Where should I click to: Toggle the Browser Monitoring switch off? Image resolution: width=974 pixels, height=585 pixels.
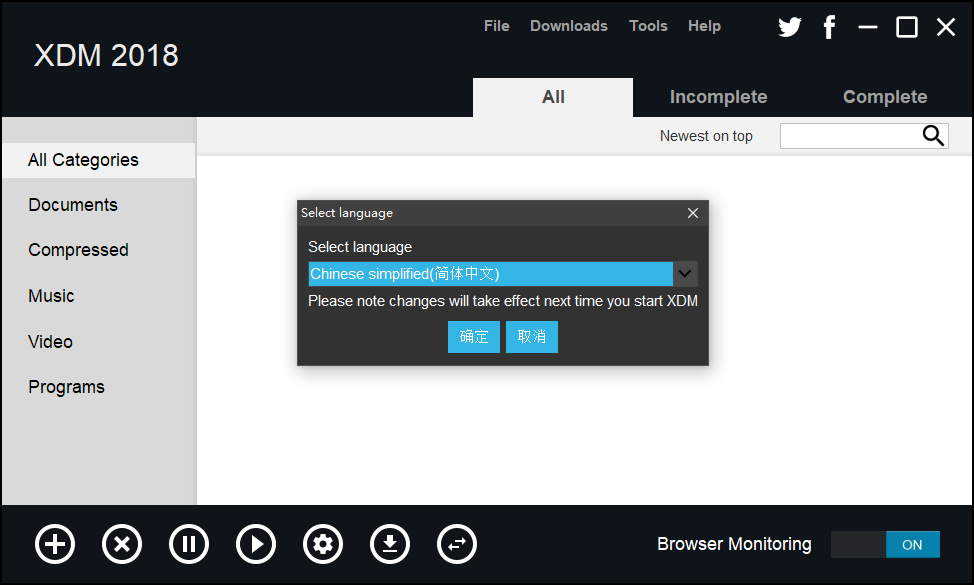coord(885,544)
